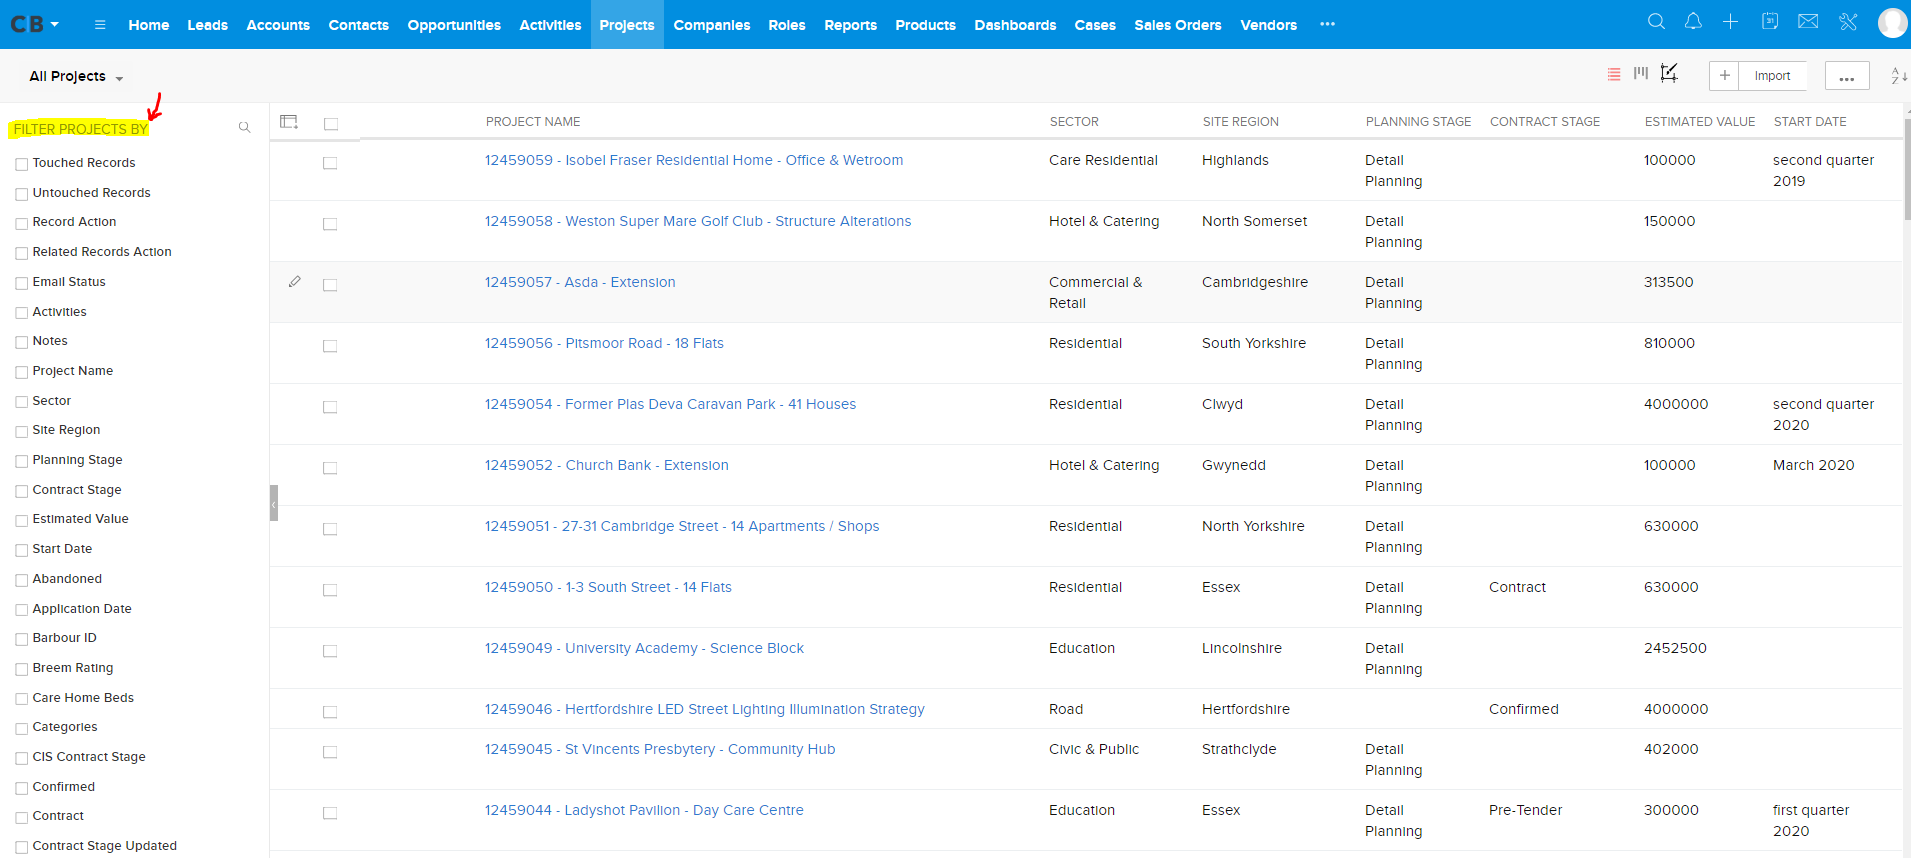
Task: Open the St Vincents Presbytery project
Action: (660, 749)
